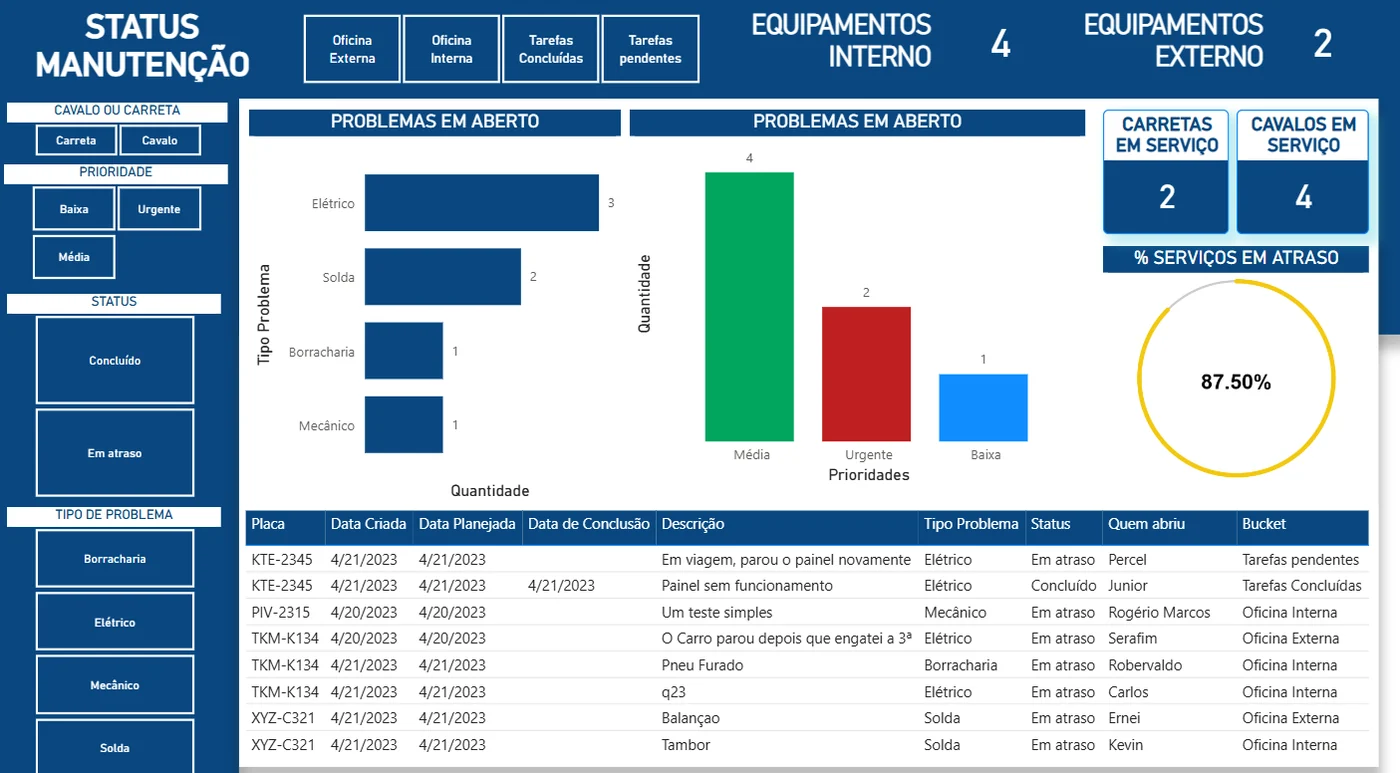Choose Carreta in the Cavalo ou Carreta slicer

click(x=76, y=140)
